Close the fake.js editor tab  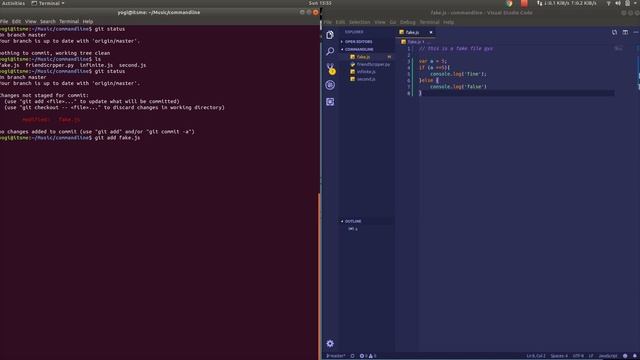(x=431, y=32)
